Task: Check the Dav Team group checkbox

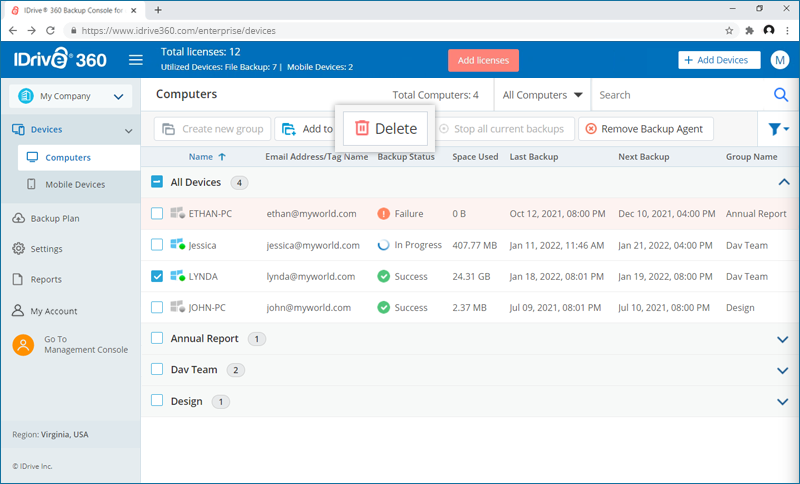Action: [x=157, y=369]
